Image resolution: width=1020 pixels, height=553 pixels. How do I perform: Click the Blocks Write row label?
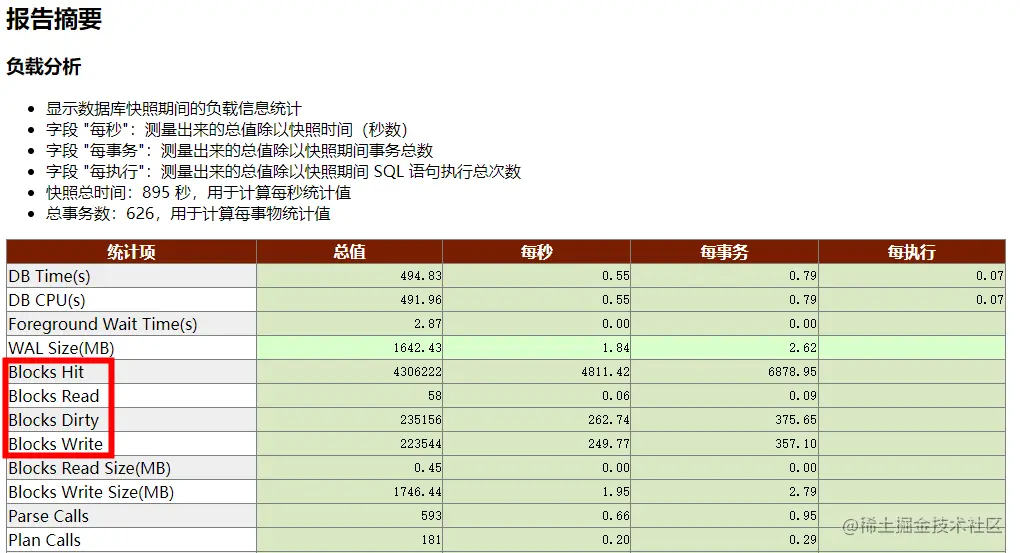click(56, 444)
